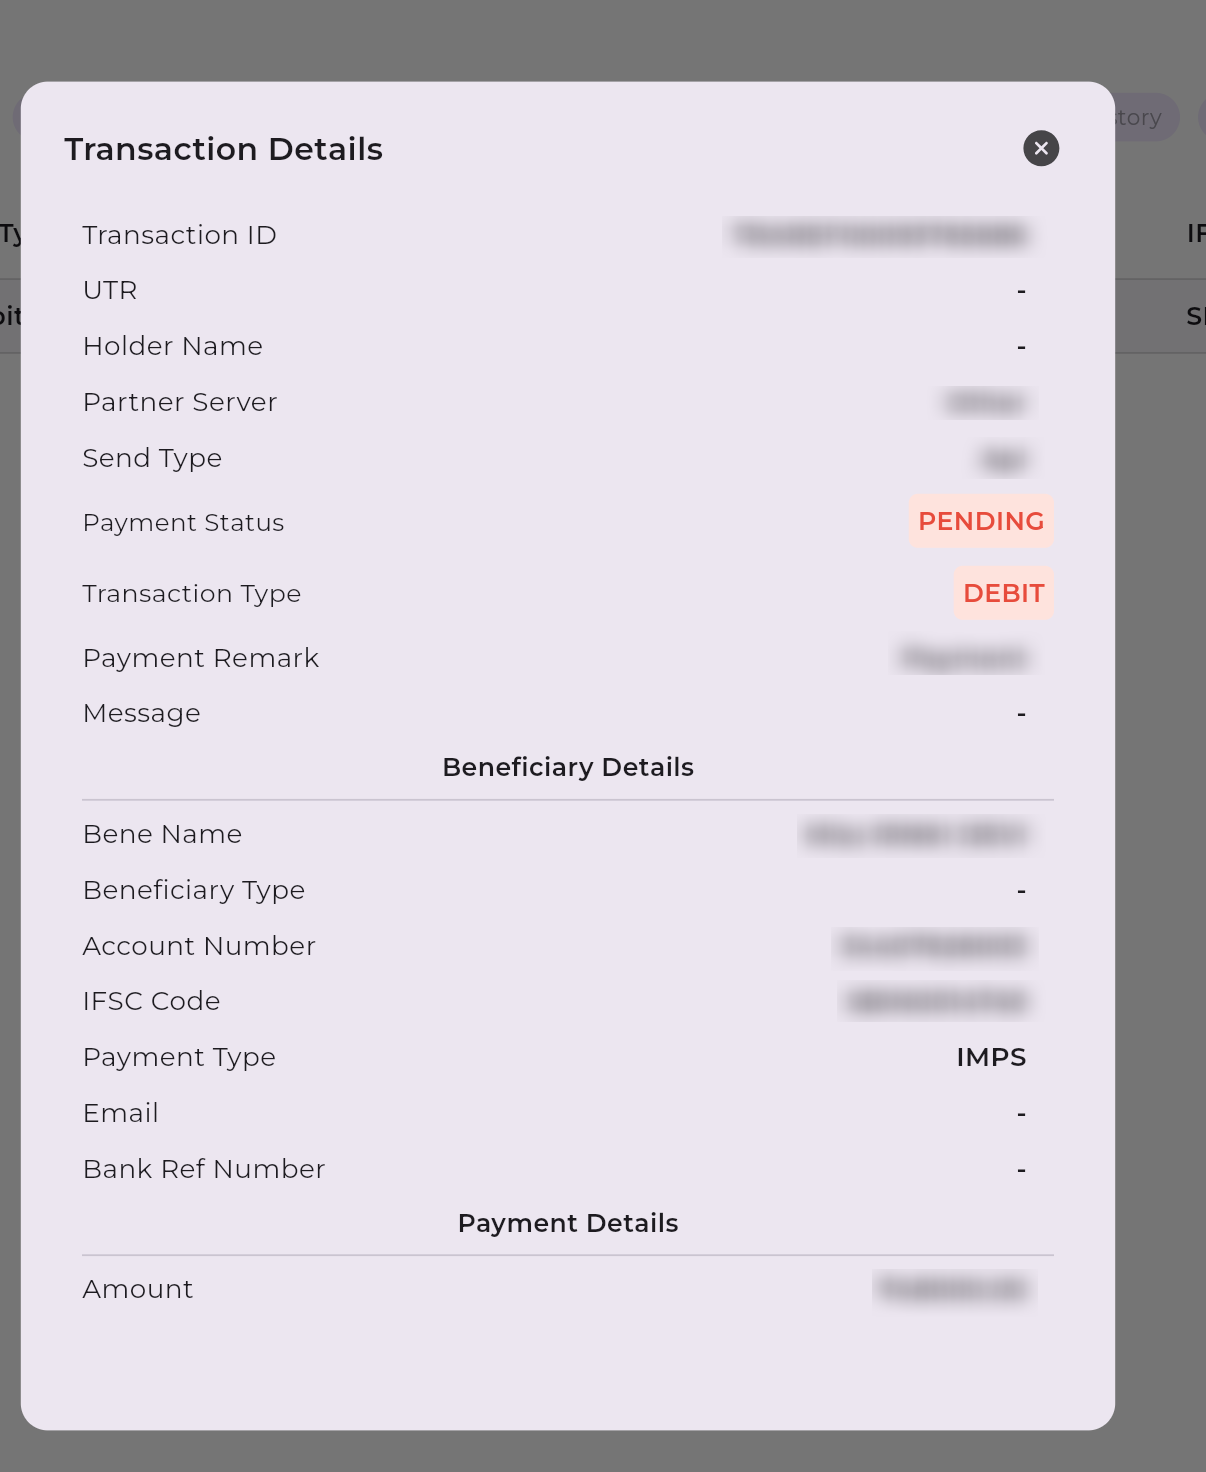Click the PENDING payment status badge
This screenshot has height=1472, width=1206.
pos(980,521)
